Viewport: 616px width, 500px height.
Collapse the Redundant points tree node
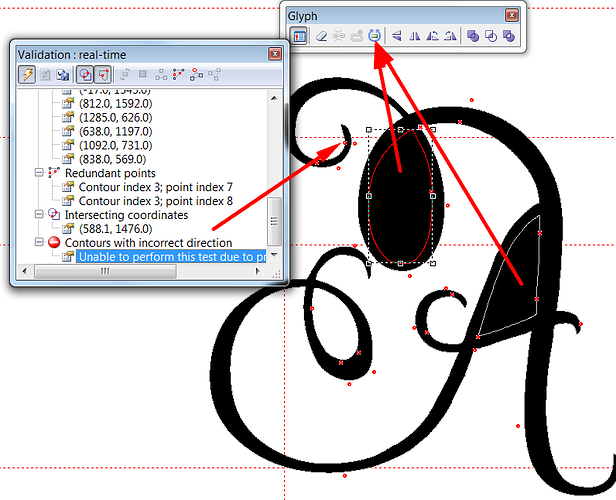coord(39,173)
